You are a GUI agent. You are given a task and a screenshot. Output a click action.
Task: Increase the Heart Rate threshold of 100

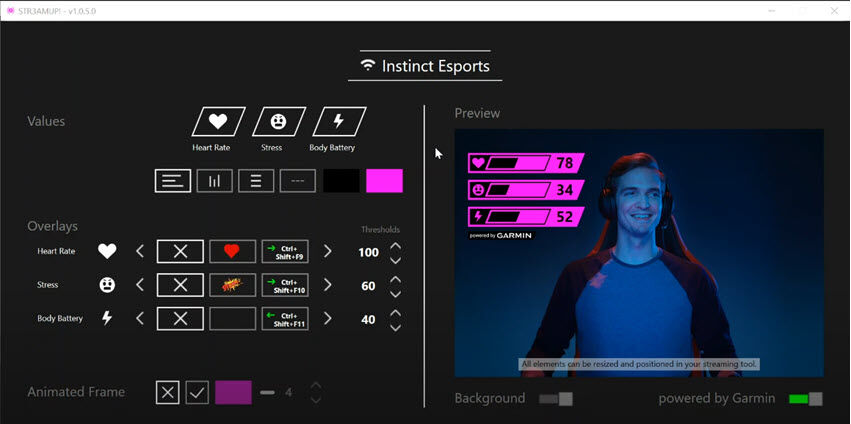coord(396,245)
